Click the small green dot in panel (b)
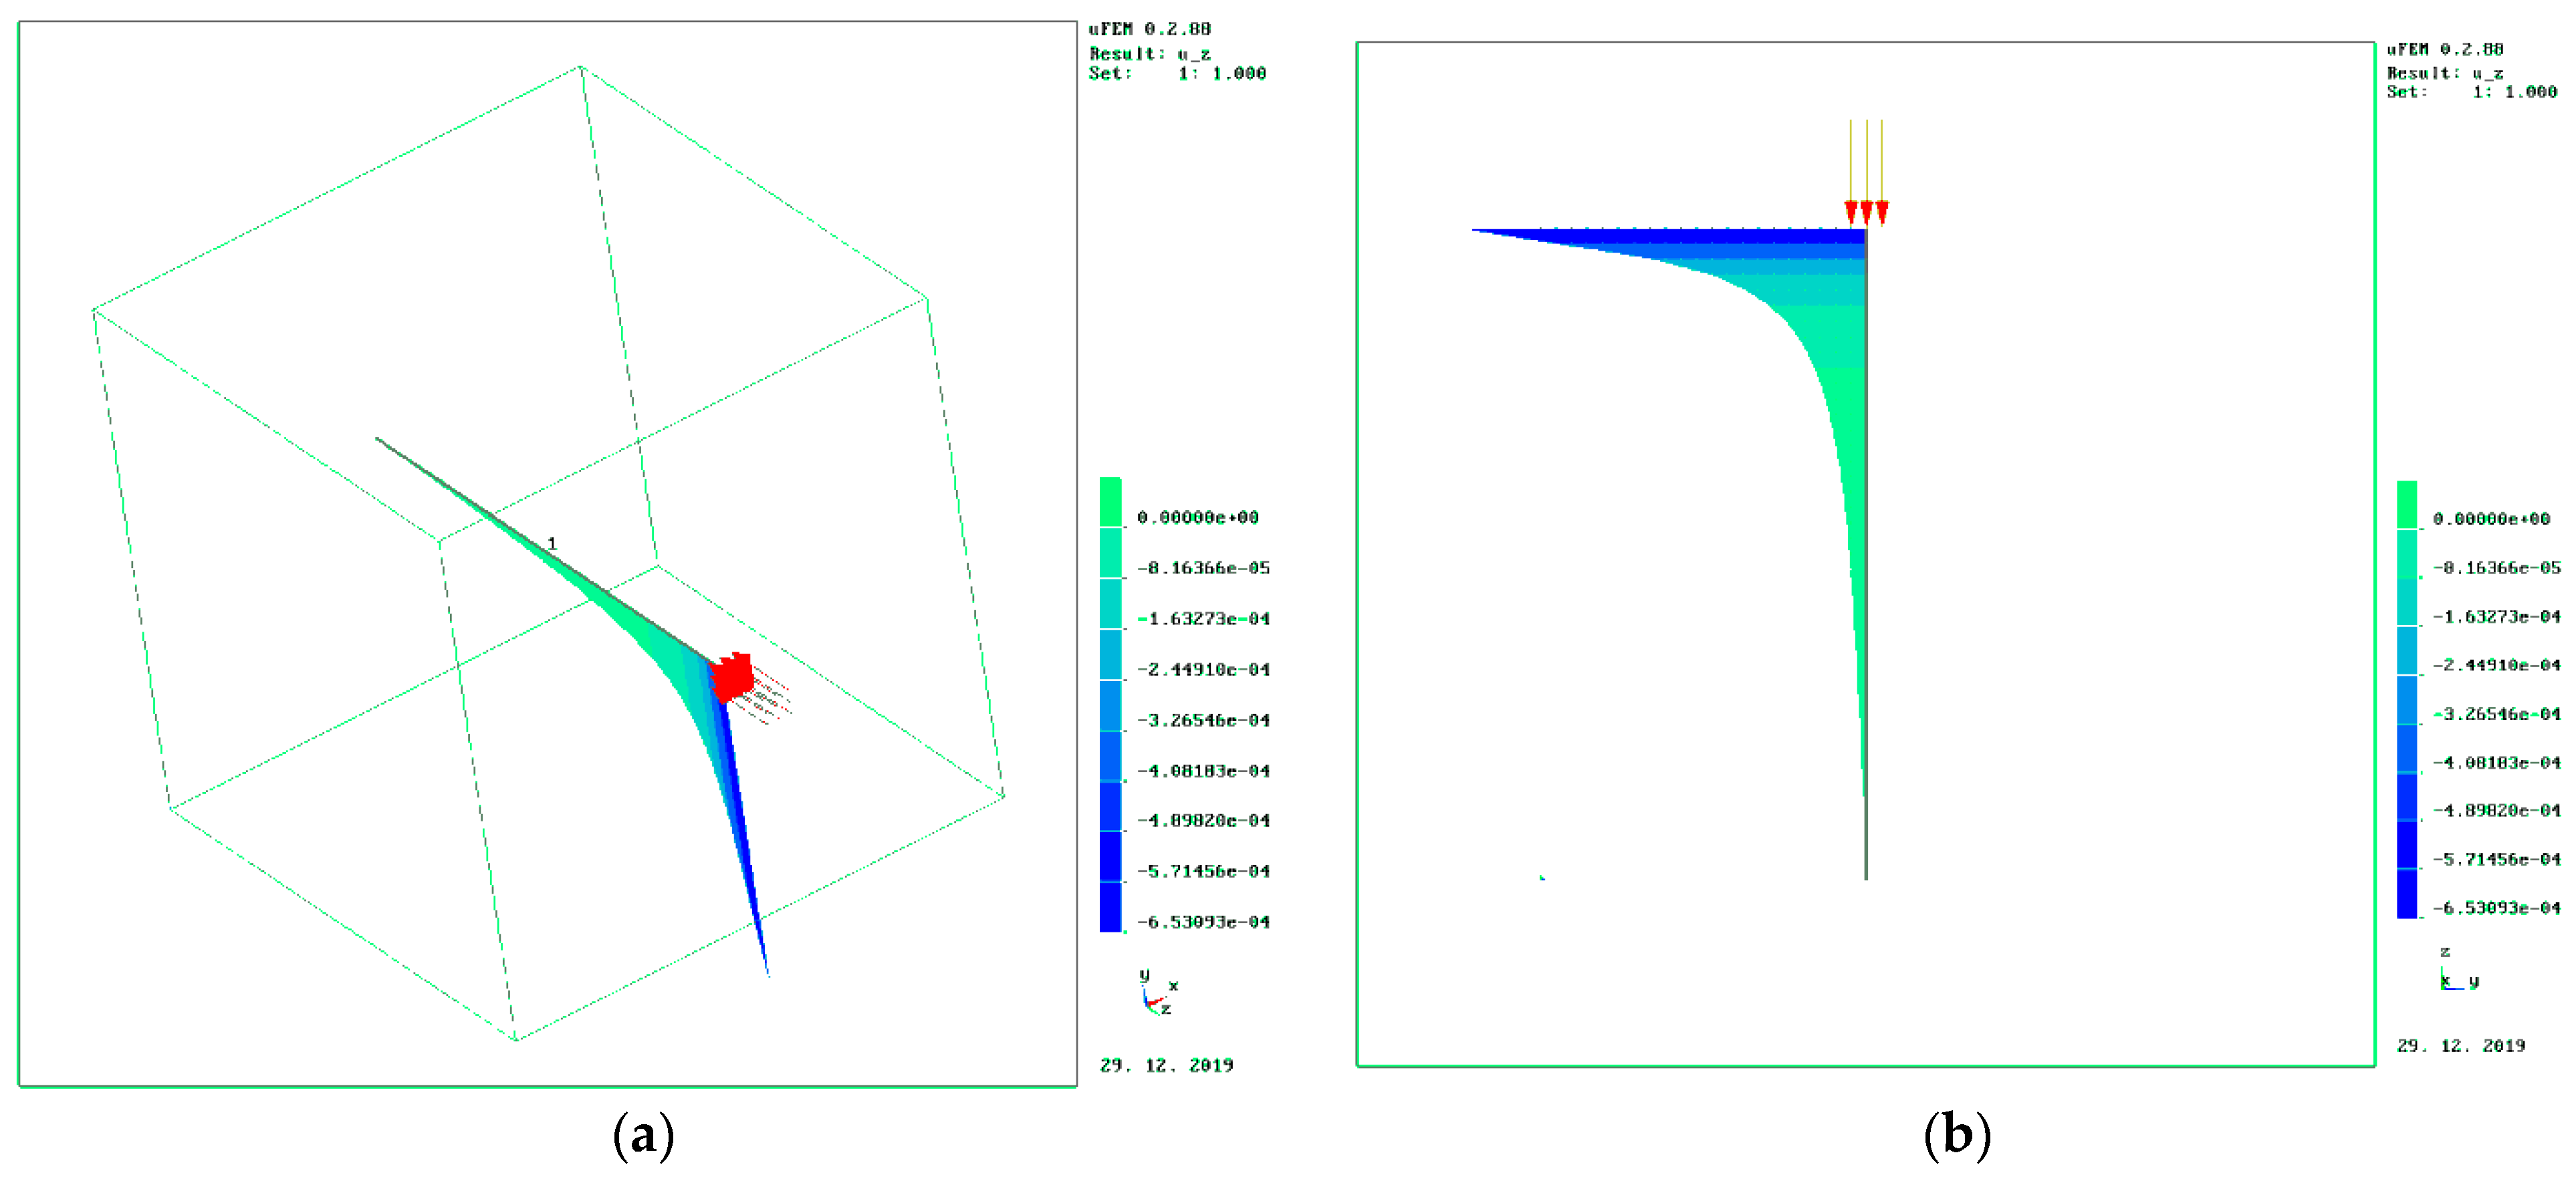This screenshot has width=2576, height=1177. pyautogui.click(x=1542, y=877)
